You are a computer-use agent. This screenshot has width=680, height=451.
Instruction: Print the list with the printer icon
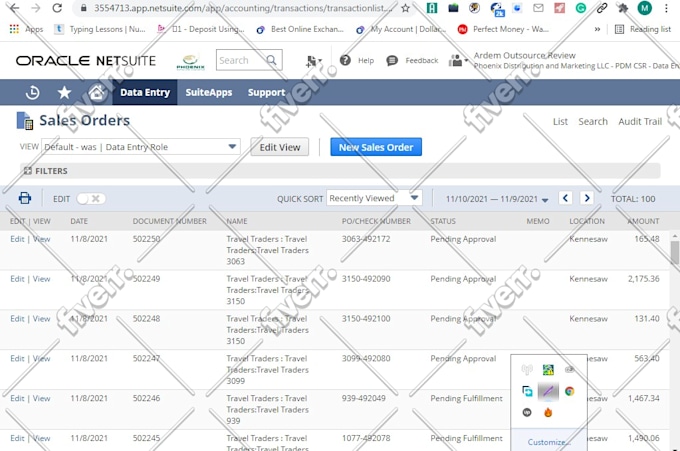point(25,198)
